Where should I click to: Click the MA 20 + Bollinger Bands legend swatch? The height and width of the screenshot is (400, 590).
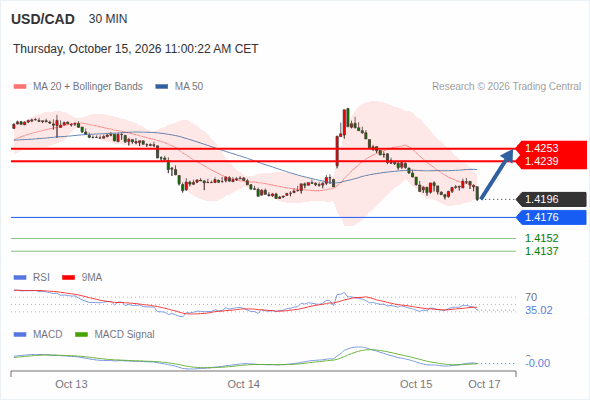(x=20, y=87)
